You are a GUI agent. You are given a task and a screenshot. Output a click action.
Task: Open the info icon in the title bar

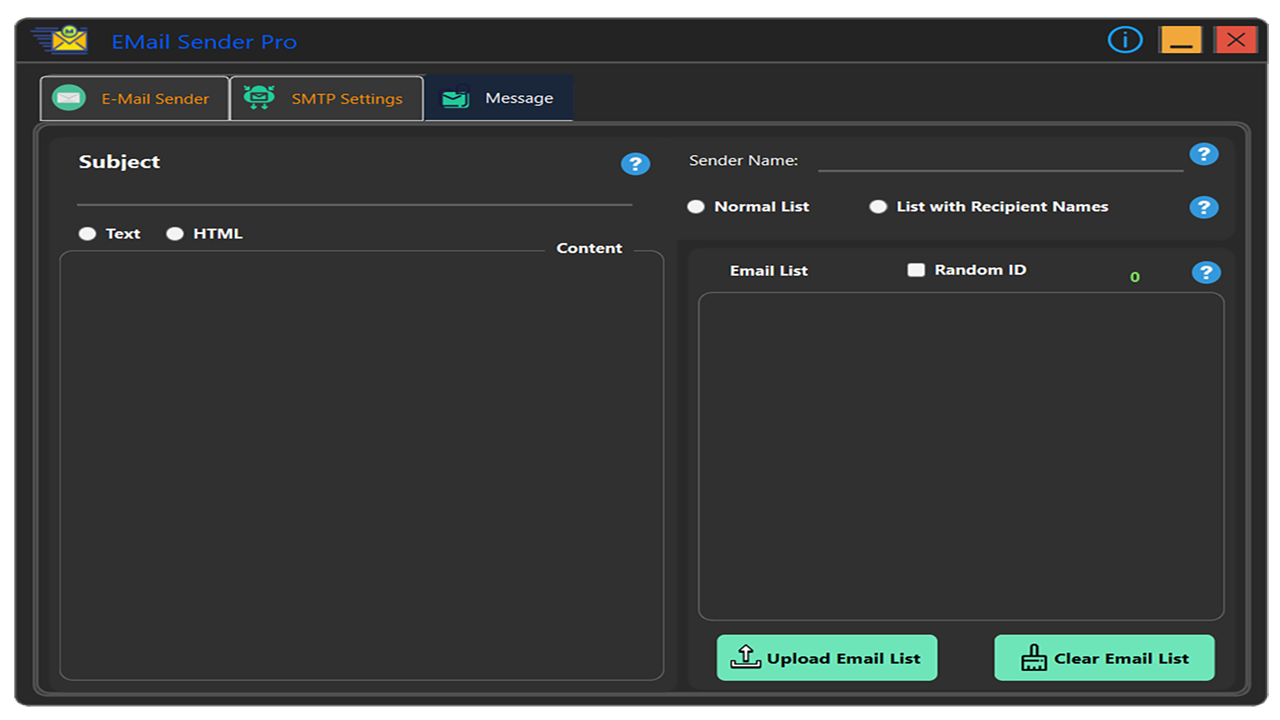pyautogui.click(x=1124, y=39)
